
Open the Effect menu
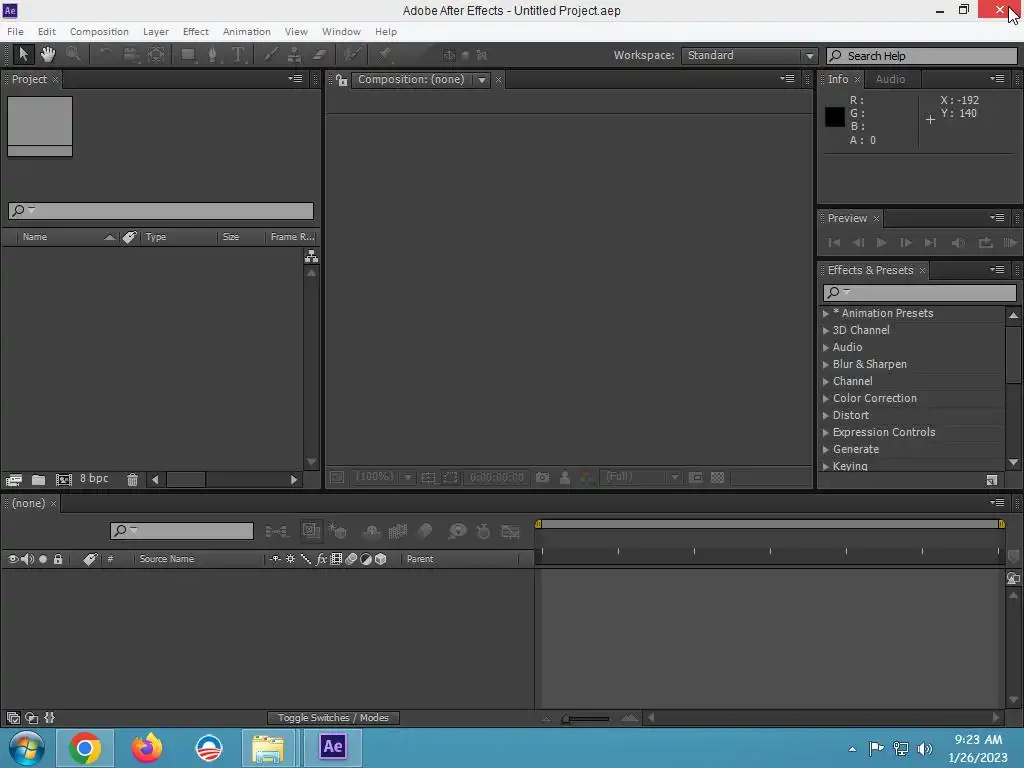point(196,31)
